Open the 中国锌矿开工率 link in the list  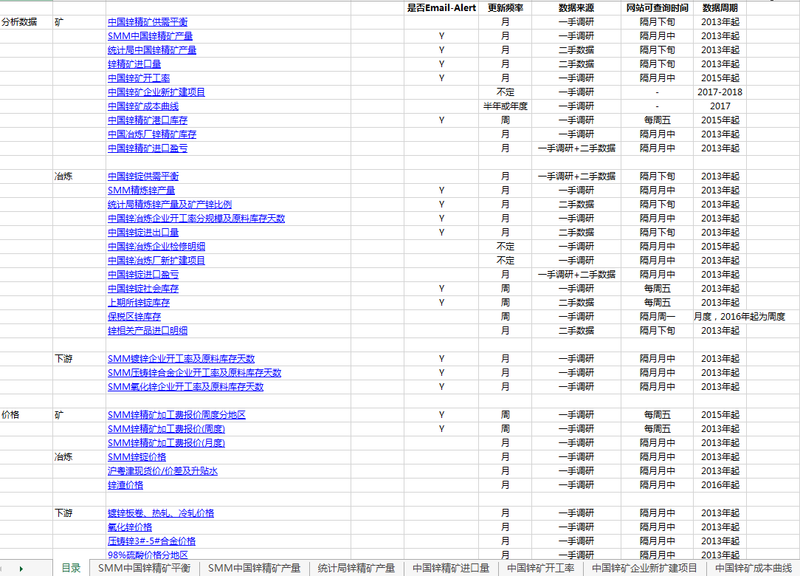[x=139, y=78]
